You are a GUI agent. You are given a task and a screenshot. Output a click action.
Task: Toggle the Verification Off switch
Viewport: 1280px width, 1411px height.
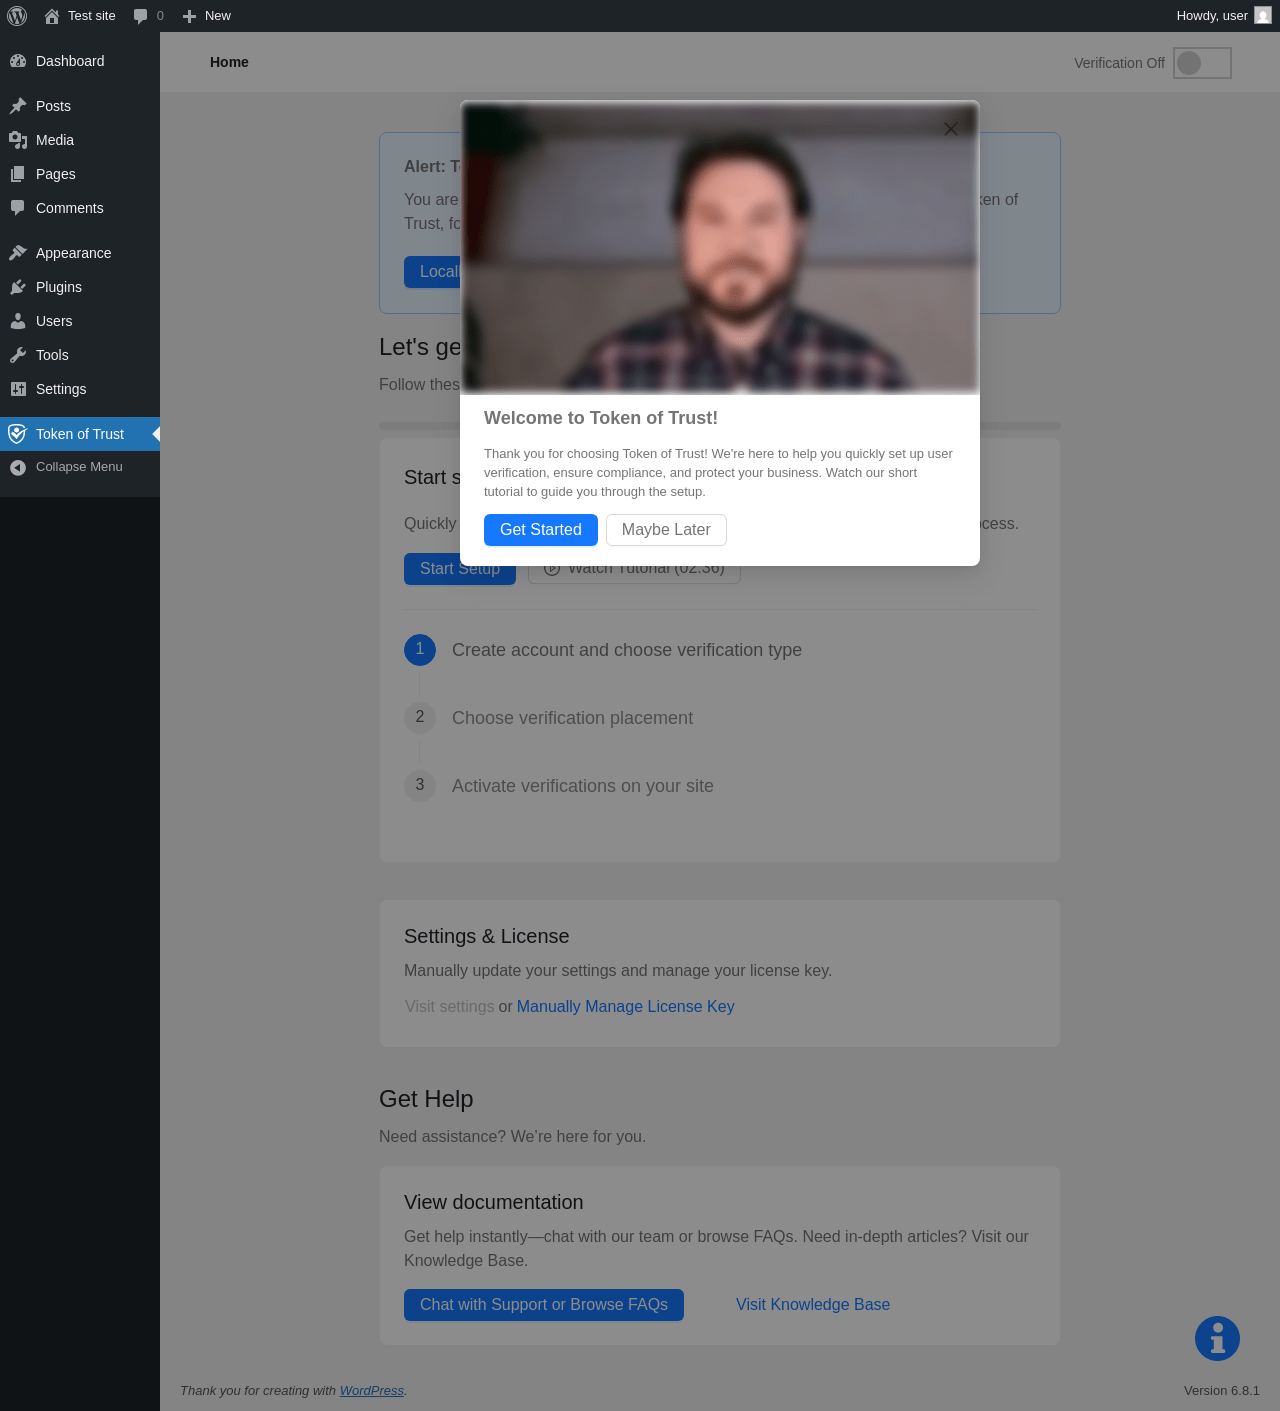coord(1202,63)
